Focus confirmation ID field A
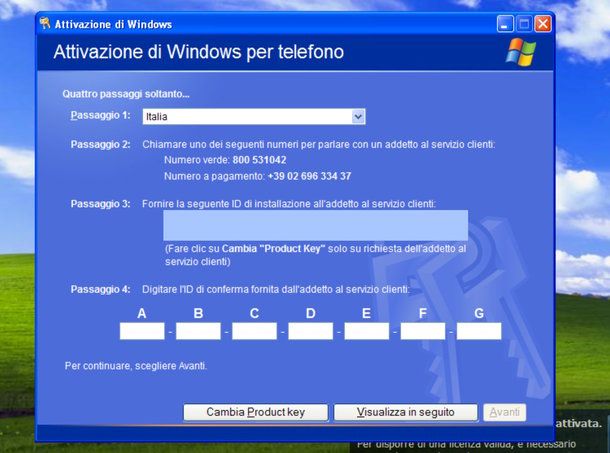 (x=142, y=331)
